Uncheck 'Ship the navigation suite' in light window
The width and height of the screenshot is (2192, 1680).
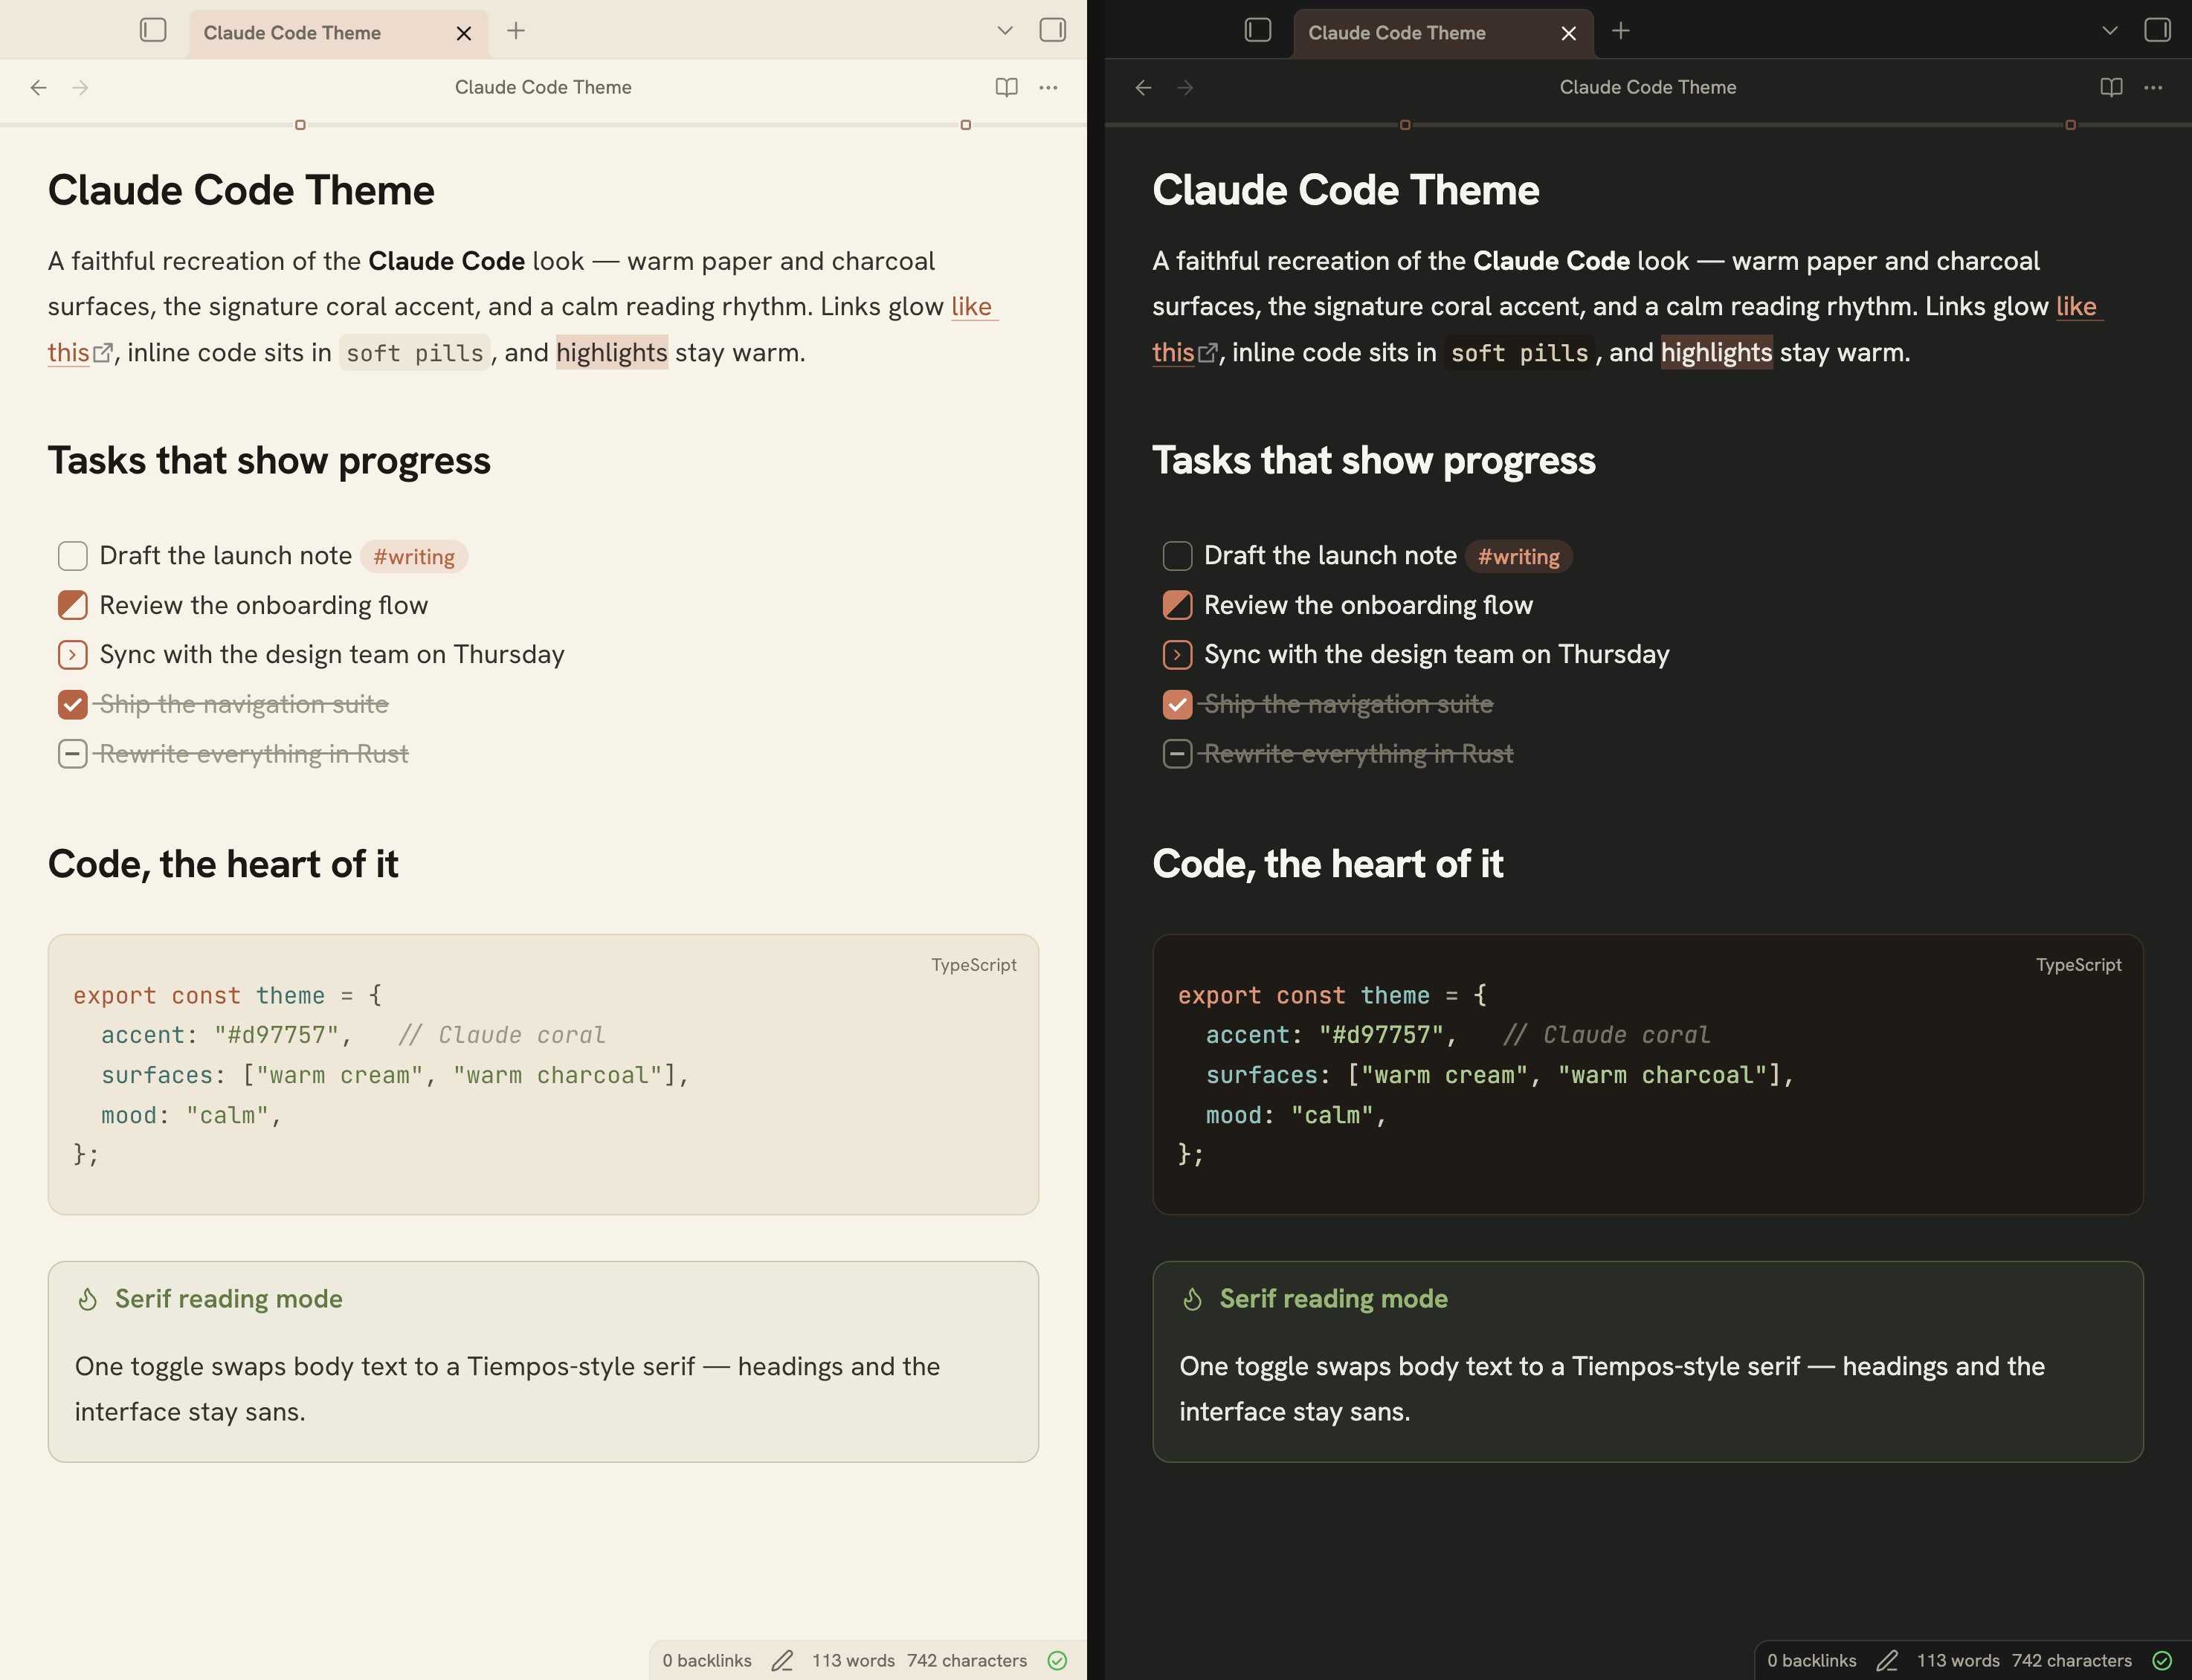coord(73,705)
